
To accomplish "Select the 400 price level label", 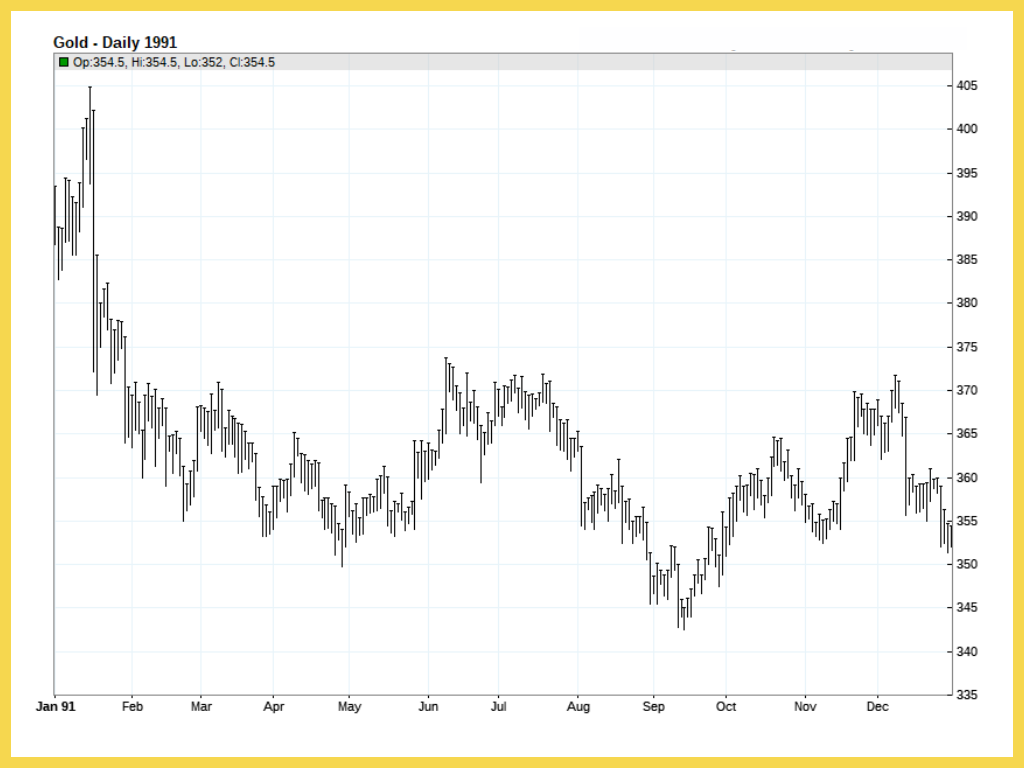I will pyautogui.click(x=967, y=129).
